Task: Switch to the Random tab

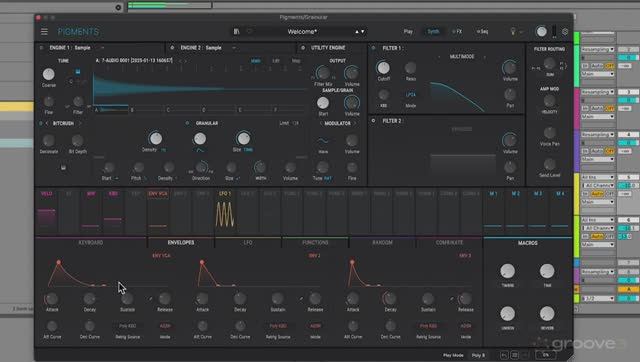Action: (382, 242)
